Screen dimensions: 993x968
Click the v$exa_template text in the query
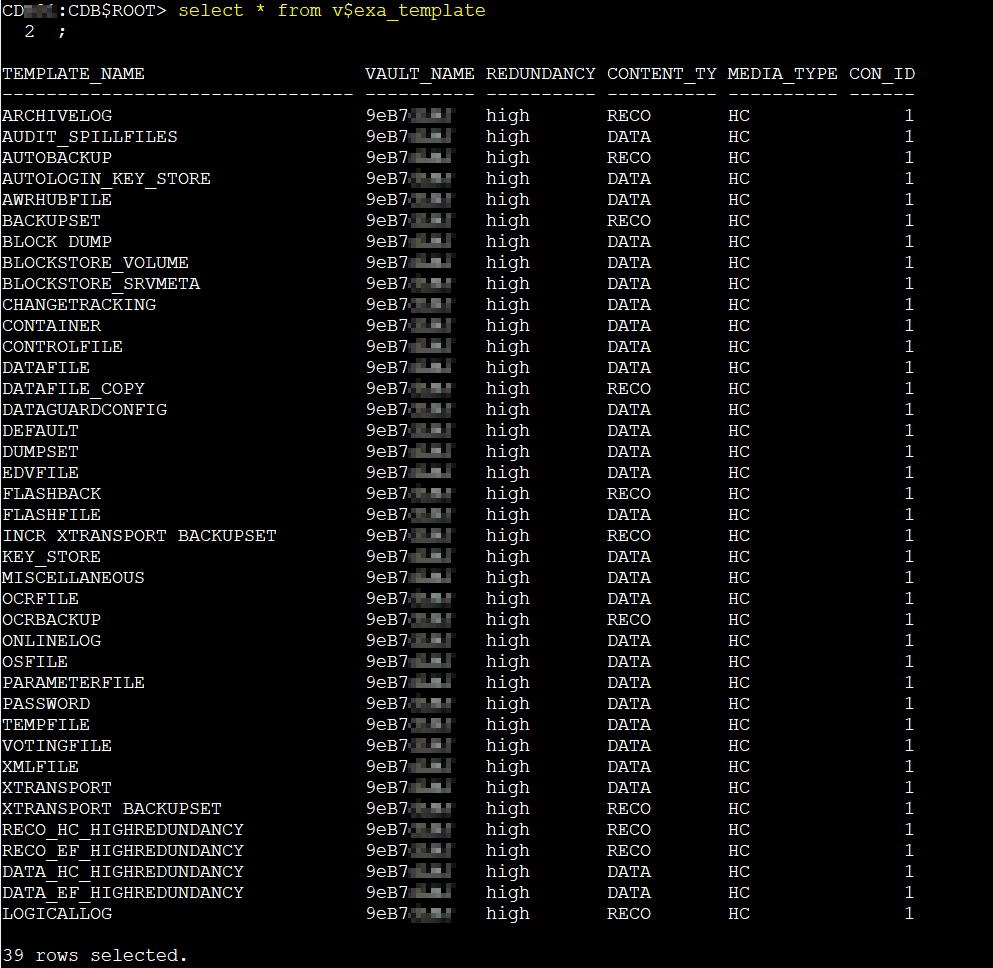point(408,11)
